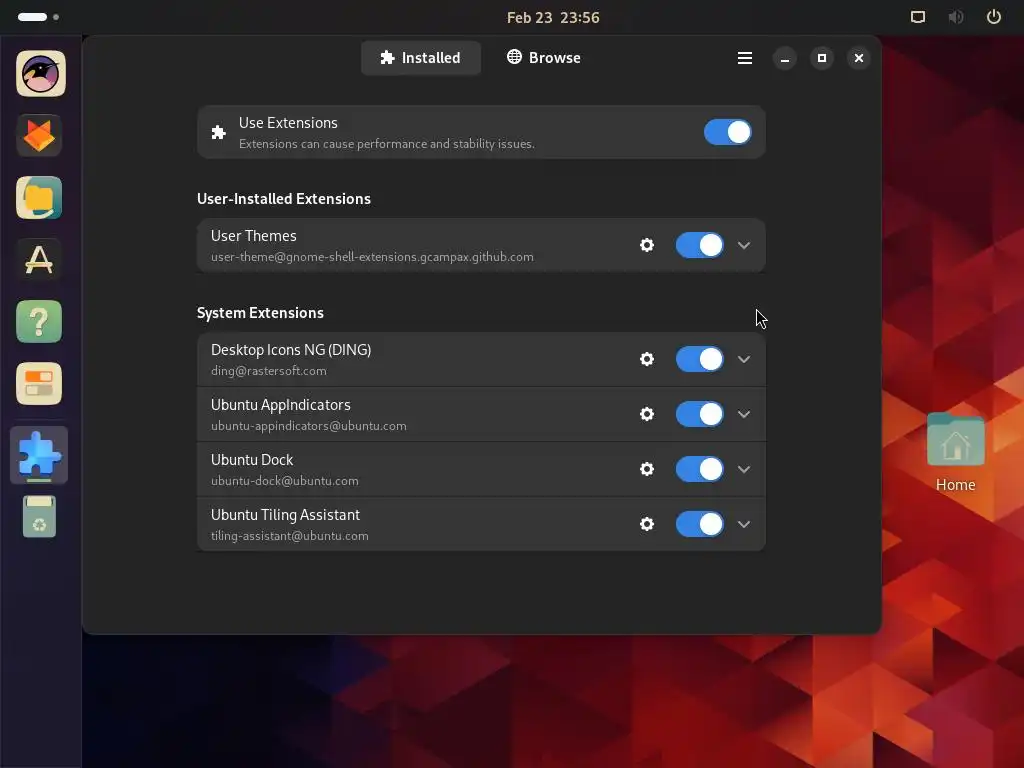1024x768 pixels.
Task: Minimize the Extension Manager window
Action: 784,58
